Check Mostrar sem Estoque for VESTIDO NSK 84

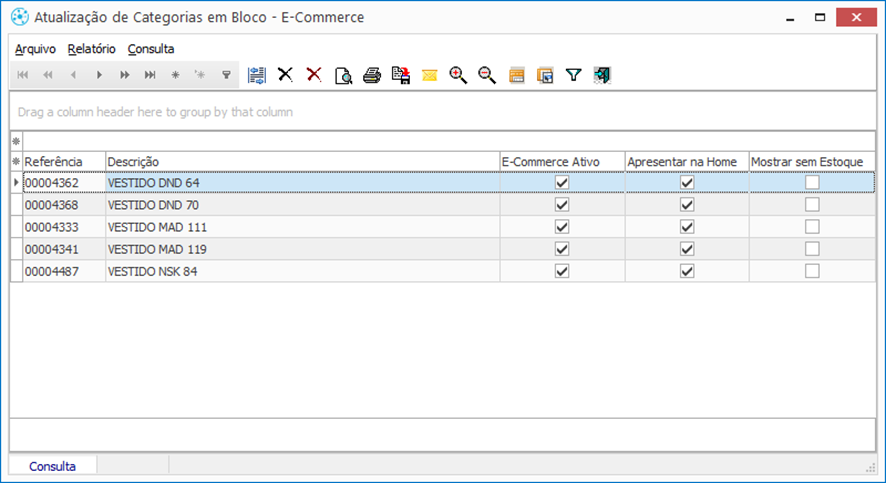tap(812, 271)
